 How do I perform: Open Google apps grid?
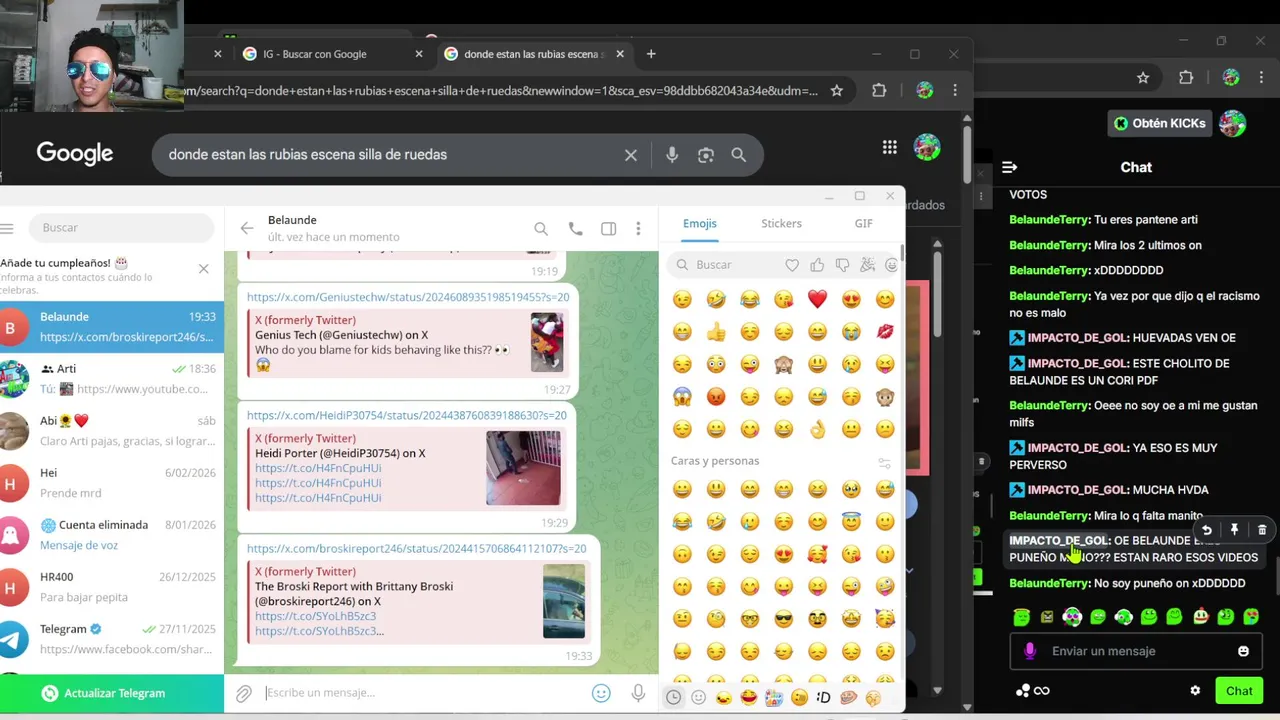(889, 148)
